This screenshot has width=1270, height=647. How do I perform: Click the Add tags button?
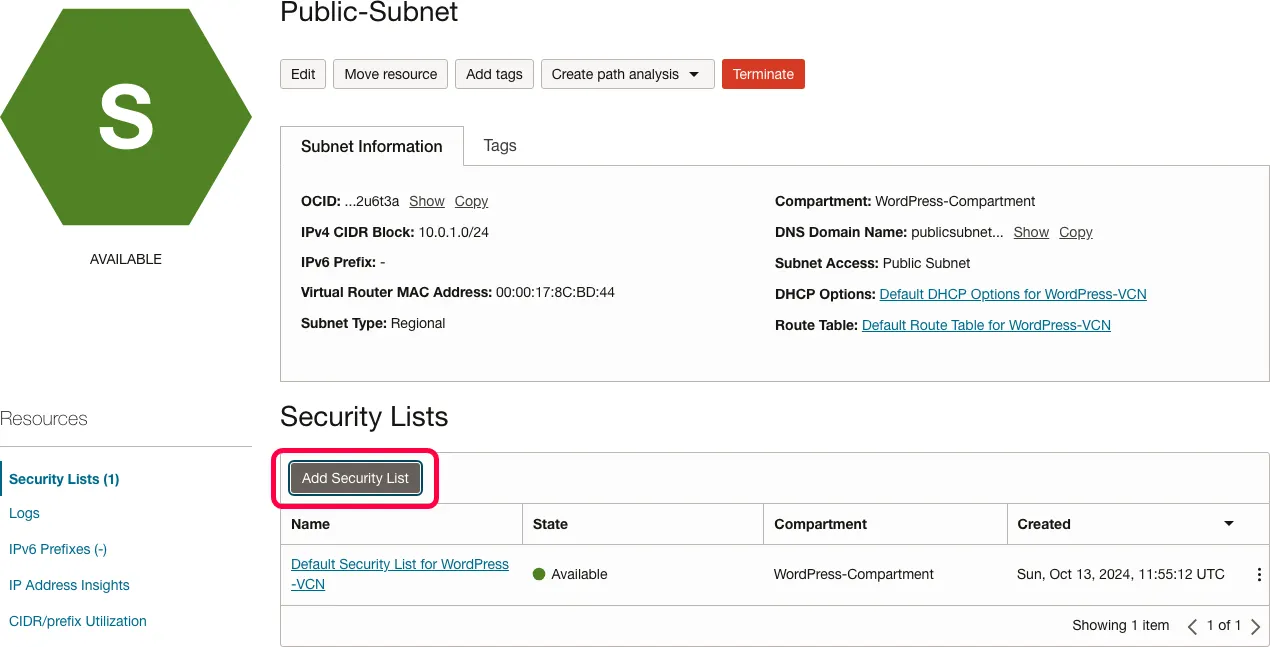(x=494, y=74)
